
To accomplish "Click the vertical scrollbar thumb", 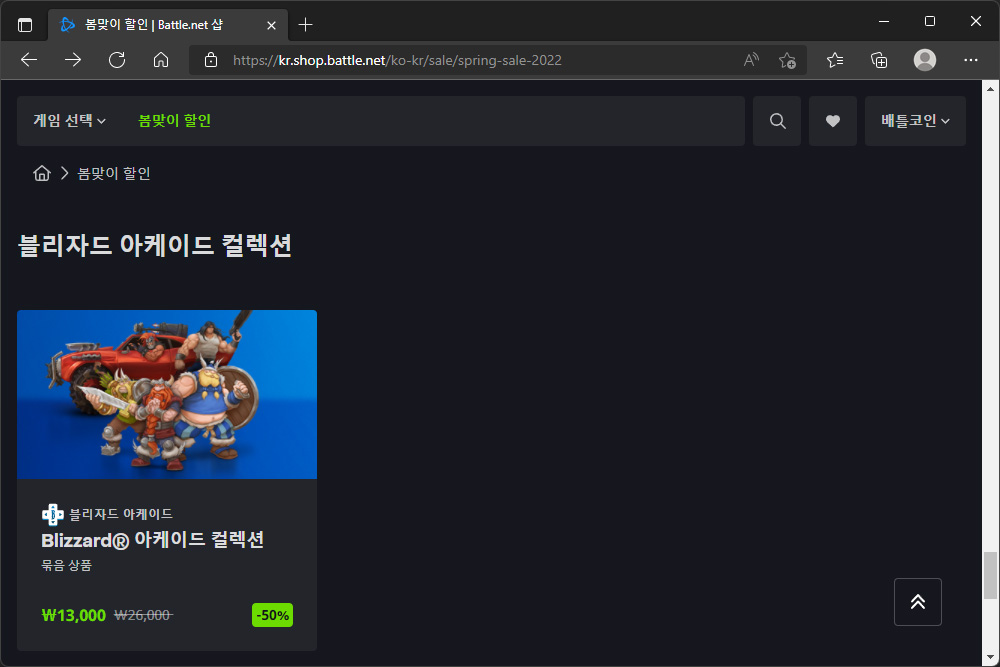I will pos(990,575).
